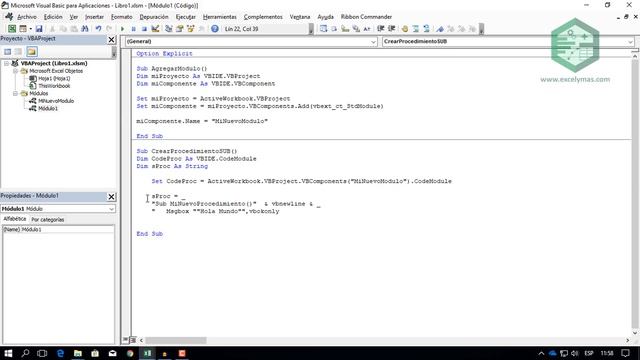This screenshot has width=640, height=360.
Task: Open the Project Explorer toolbar icon
Action: pyautogui.click(x=169, y=29)
